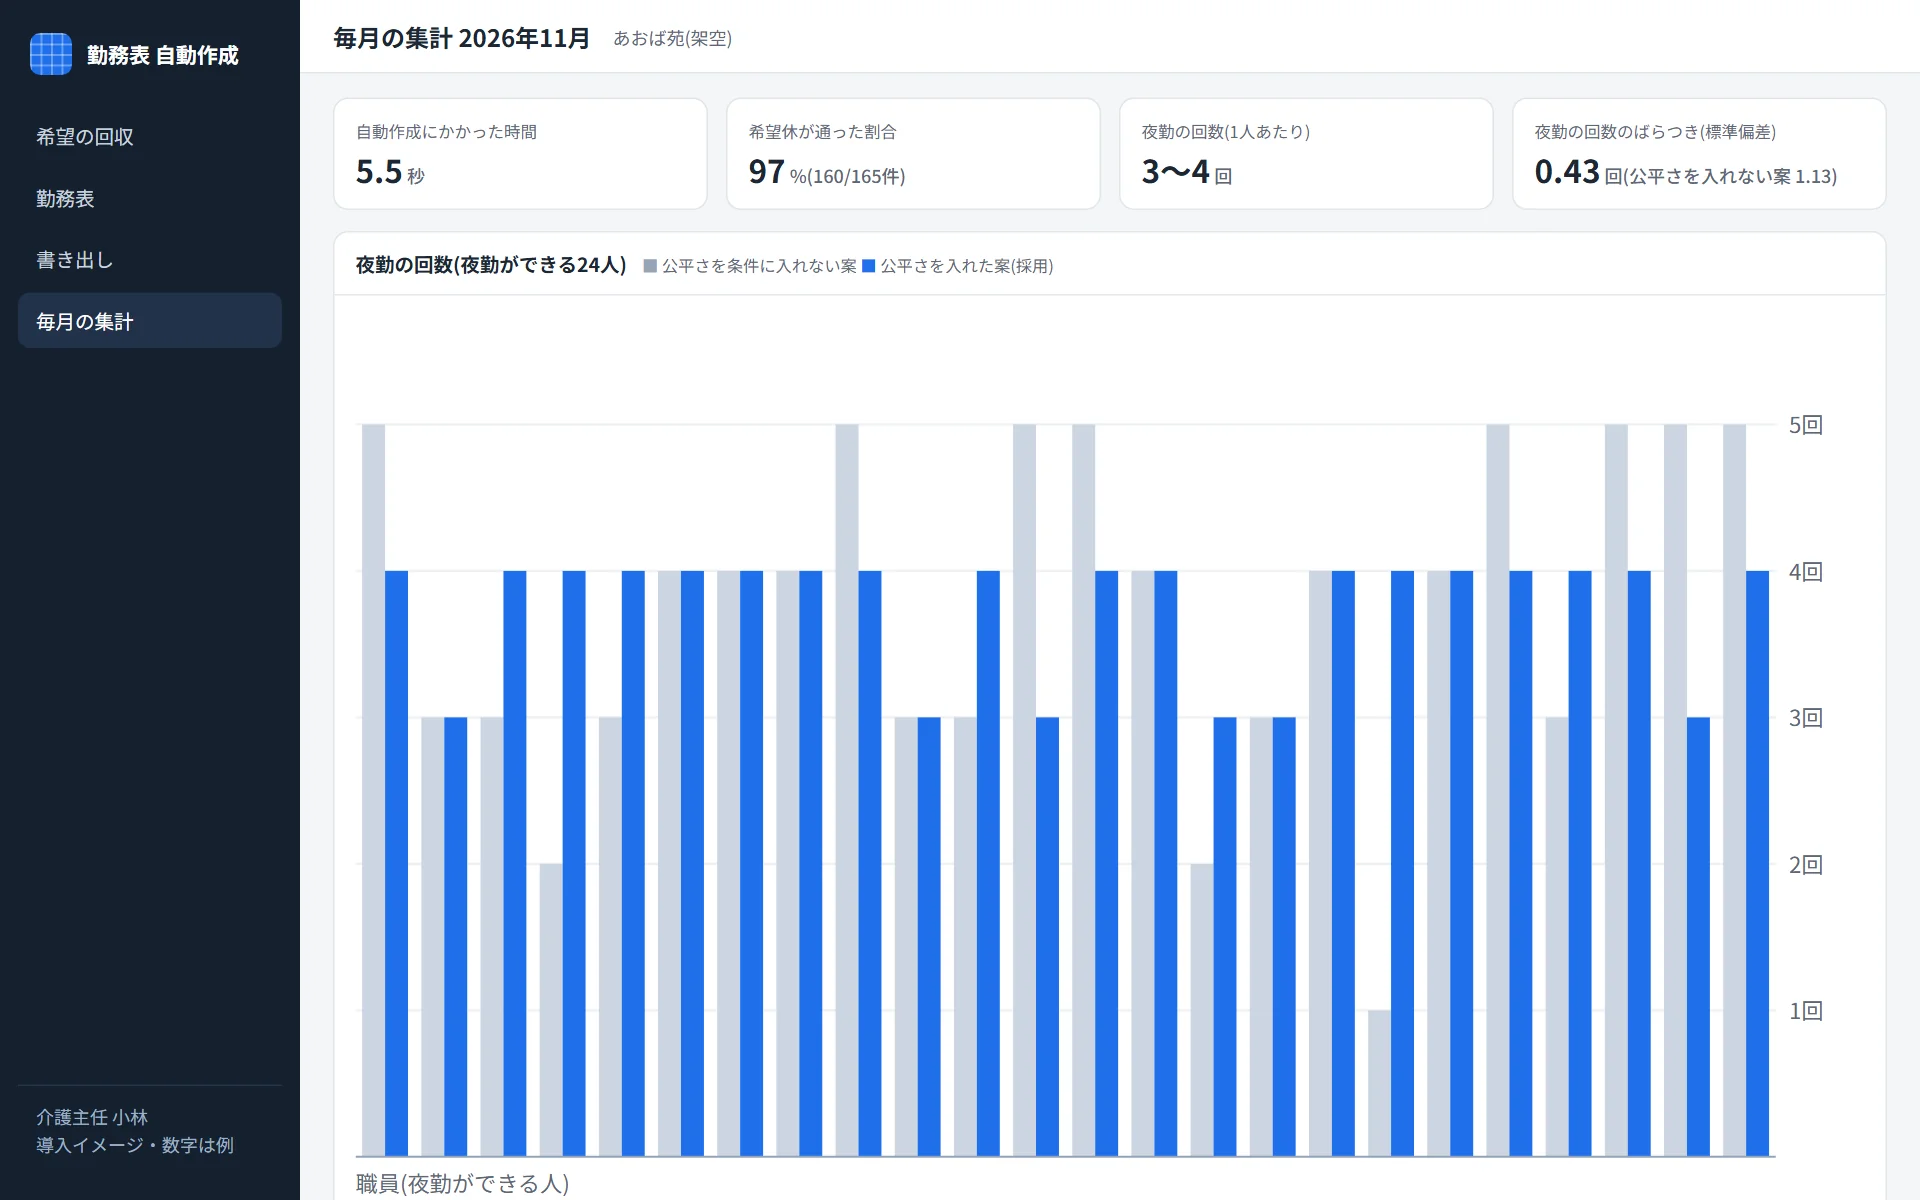
Task: Click the 1回 axis label
Action: tap(1805, 1011)
